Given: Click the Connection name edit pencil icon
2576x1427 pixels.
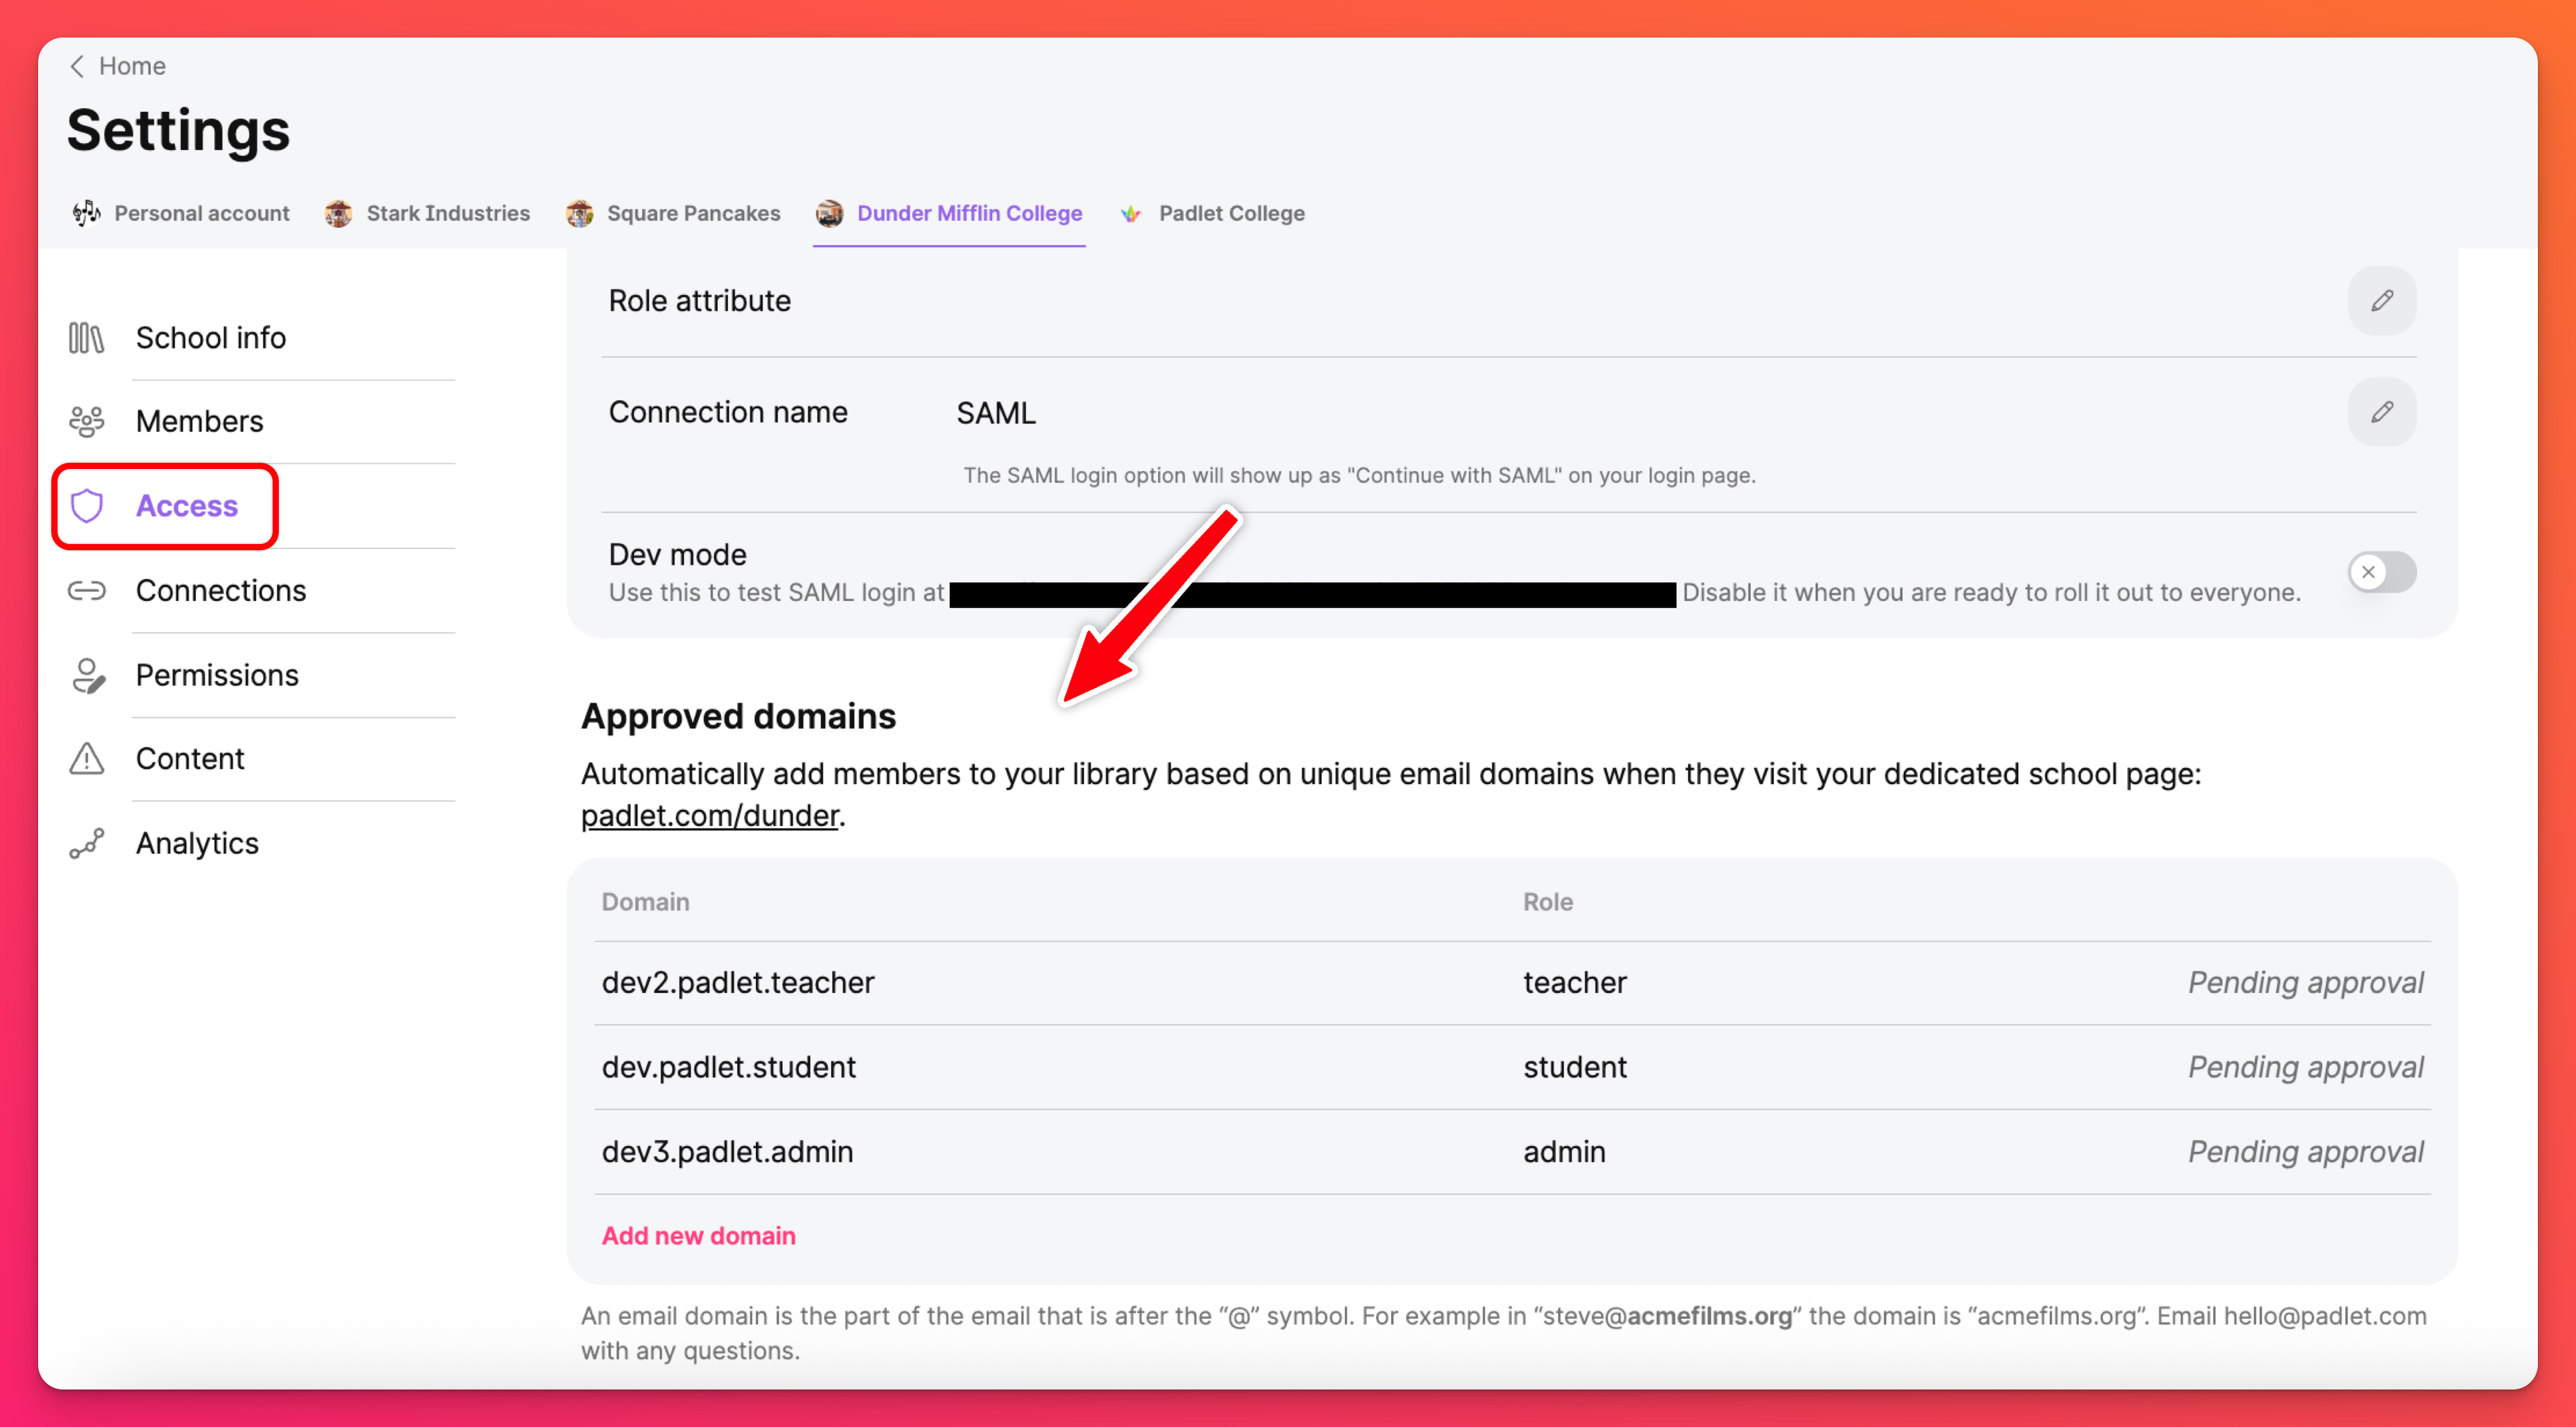Looking at the screenshot, I should coord(2381,412).
